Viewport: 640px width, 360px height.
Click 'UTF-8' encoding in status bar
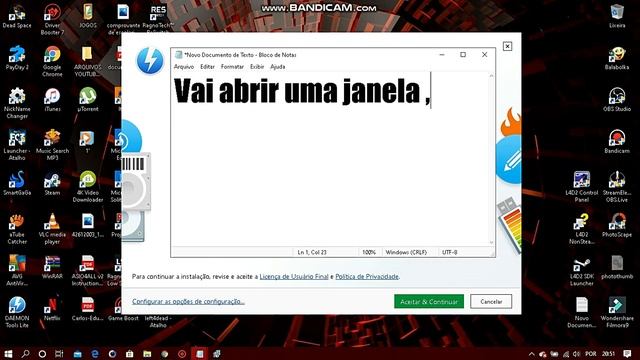coord(449,252)
